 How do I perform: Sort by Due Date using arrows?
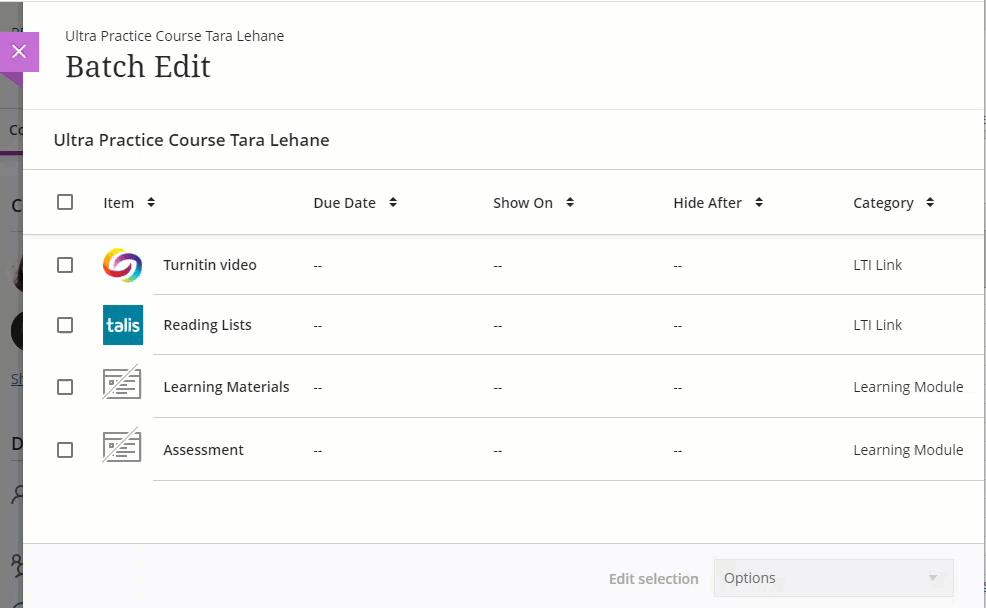[x=393, y=203]
